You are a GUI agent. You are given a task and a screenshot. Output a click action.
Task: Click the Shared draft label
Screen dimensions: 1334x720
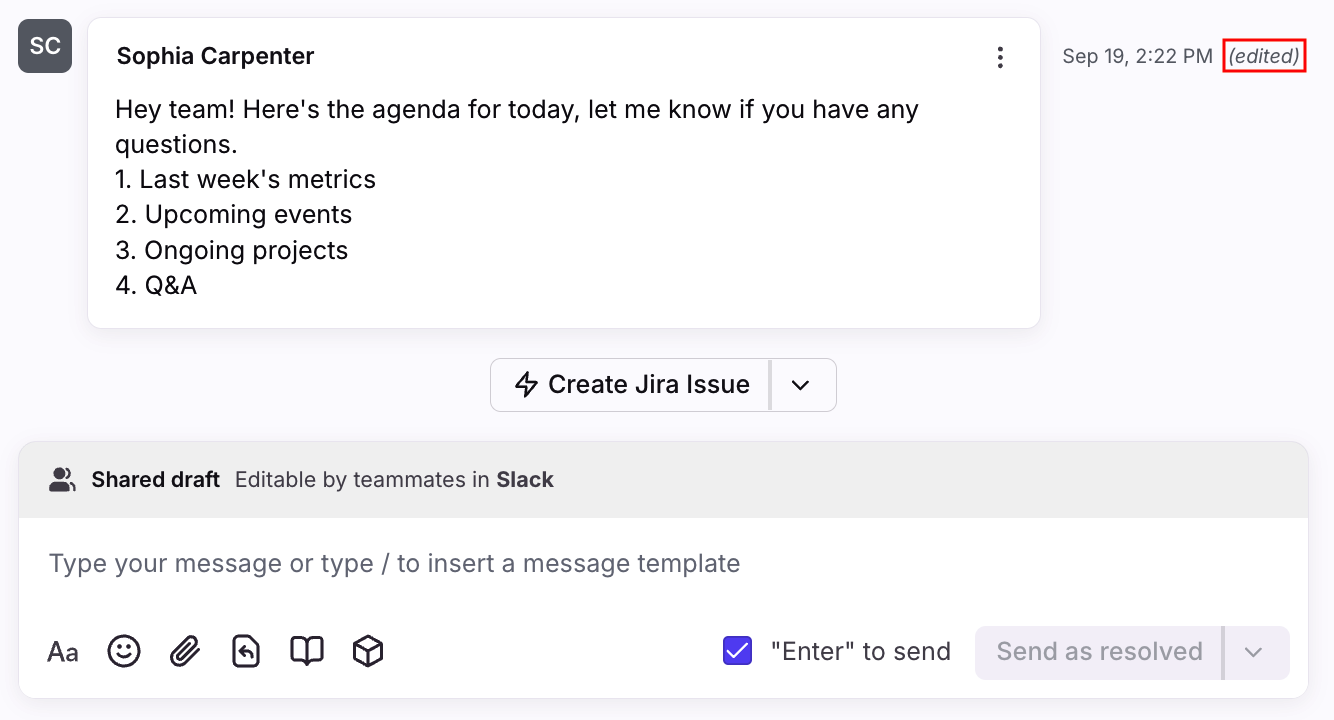click(155, 480)
